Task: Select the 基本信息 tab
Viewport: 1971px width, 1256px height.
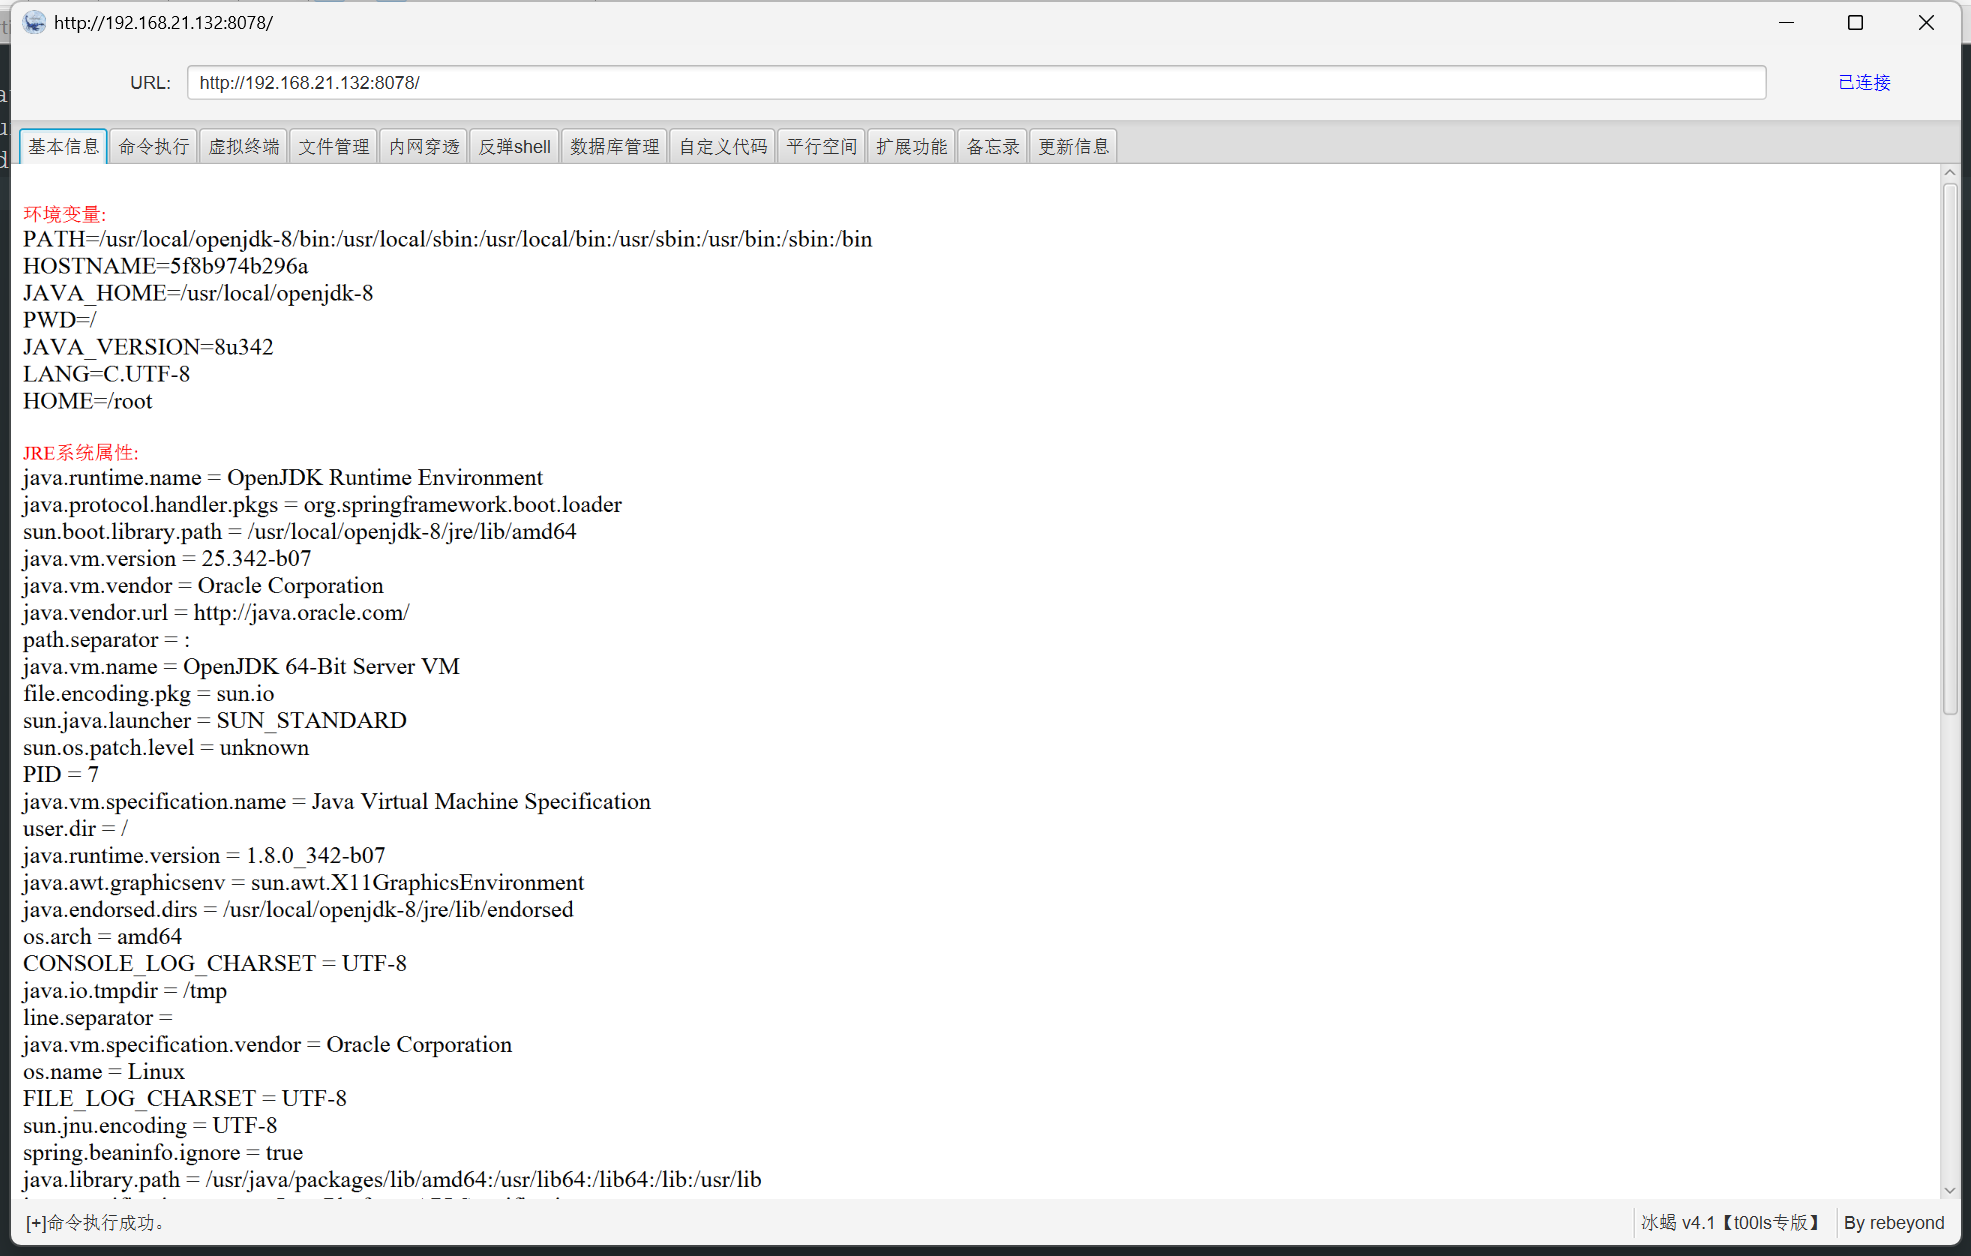Action: [63, 147]
